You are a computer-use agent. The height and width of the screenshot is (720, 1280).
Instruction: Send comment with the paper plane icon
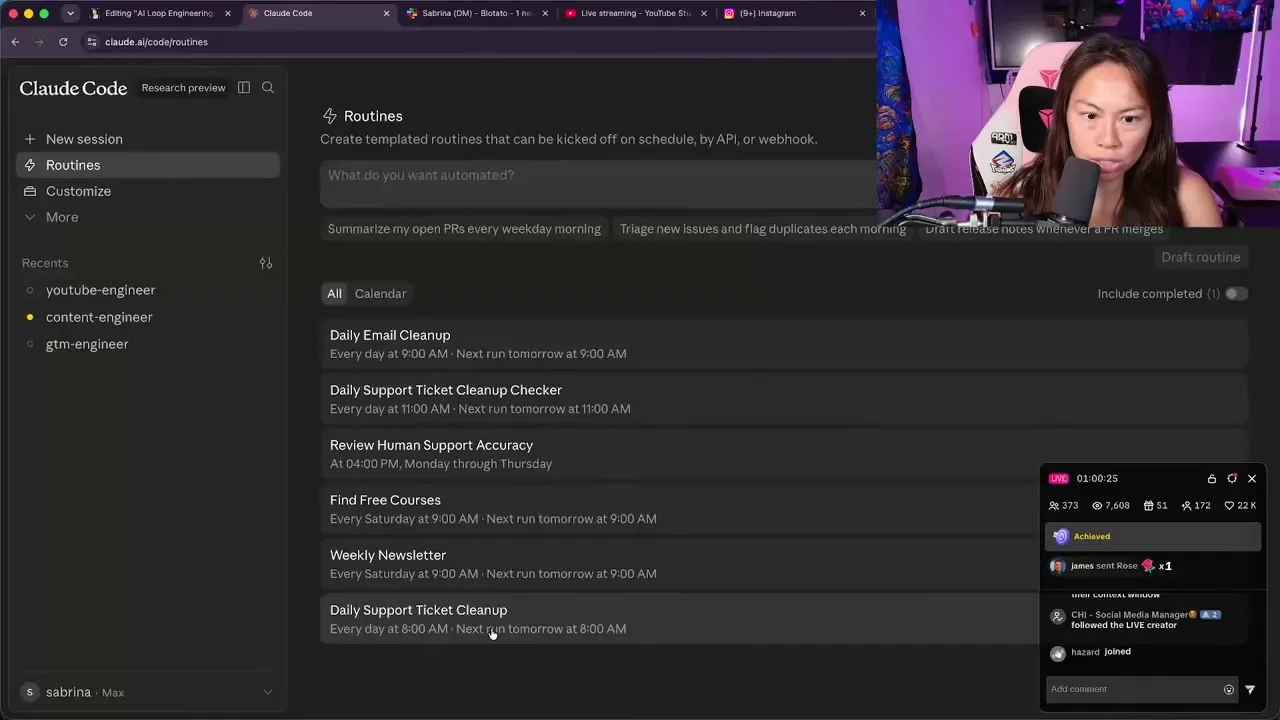(x=1250, y=689)
